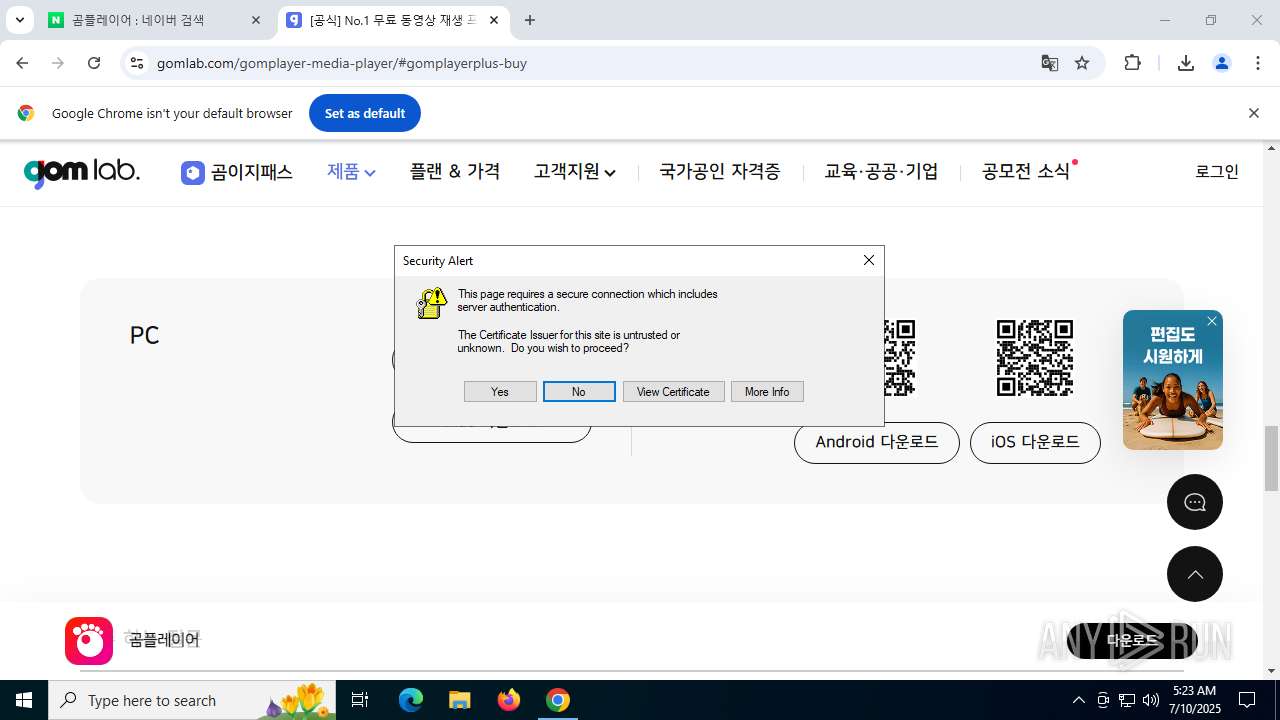Open the translate page icon
This screenshot has height=720, width=1280.
coord(1049,63)
